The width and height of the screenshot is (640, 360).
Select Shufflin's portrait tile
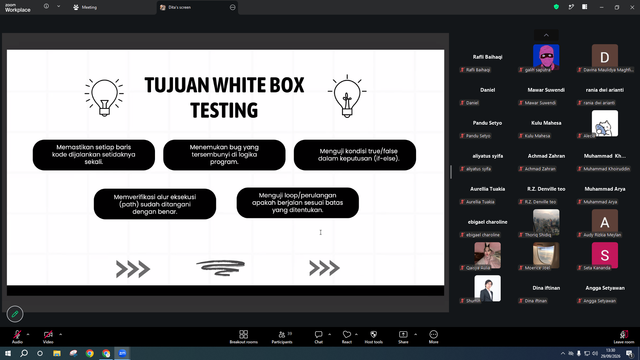[487, 289]
